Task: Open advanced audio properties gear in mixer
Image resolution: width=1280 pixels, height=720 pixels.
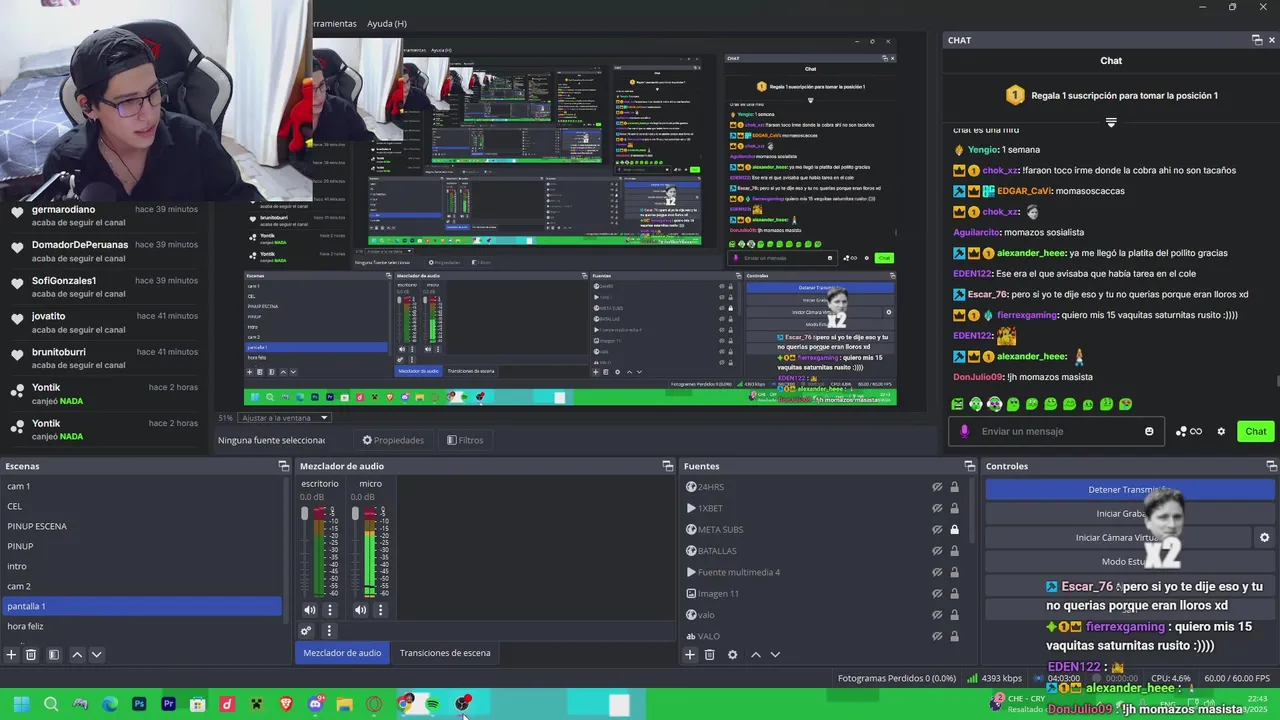Action: 306,631
